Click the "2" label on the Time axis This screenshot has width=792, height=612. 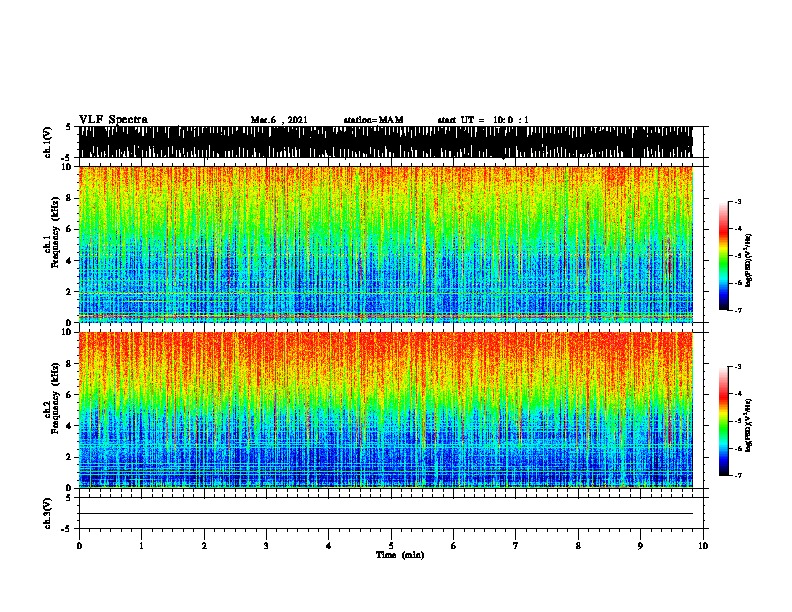tap(204, 546)
